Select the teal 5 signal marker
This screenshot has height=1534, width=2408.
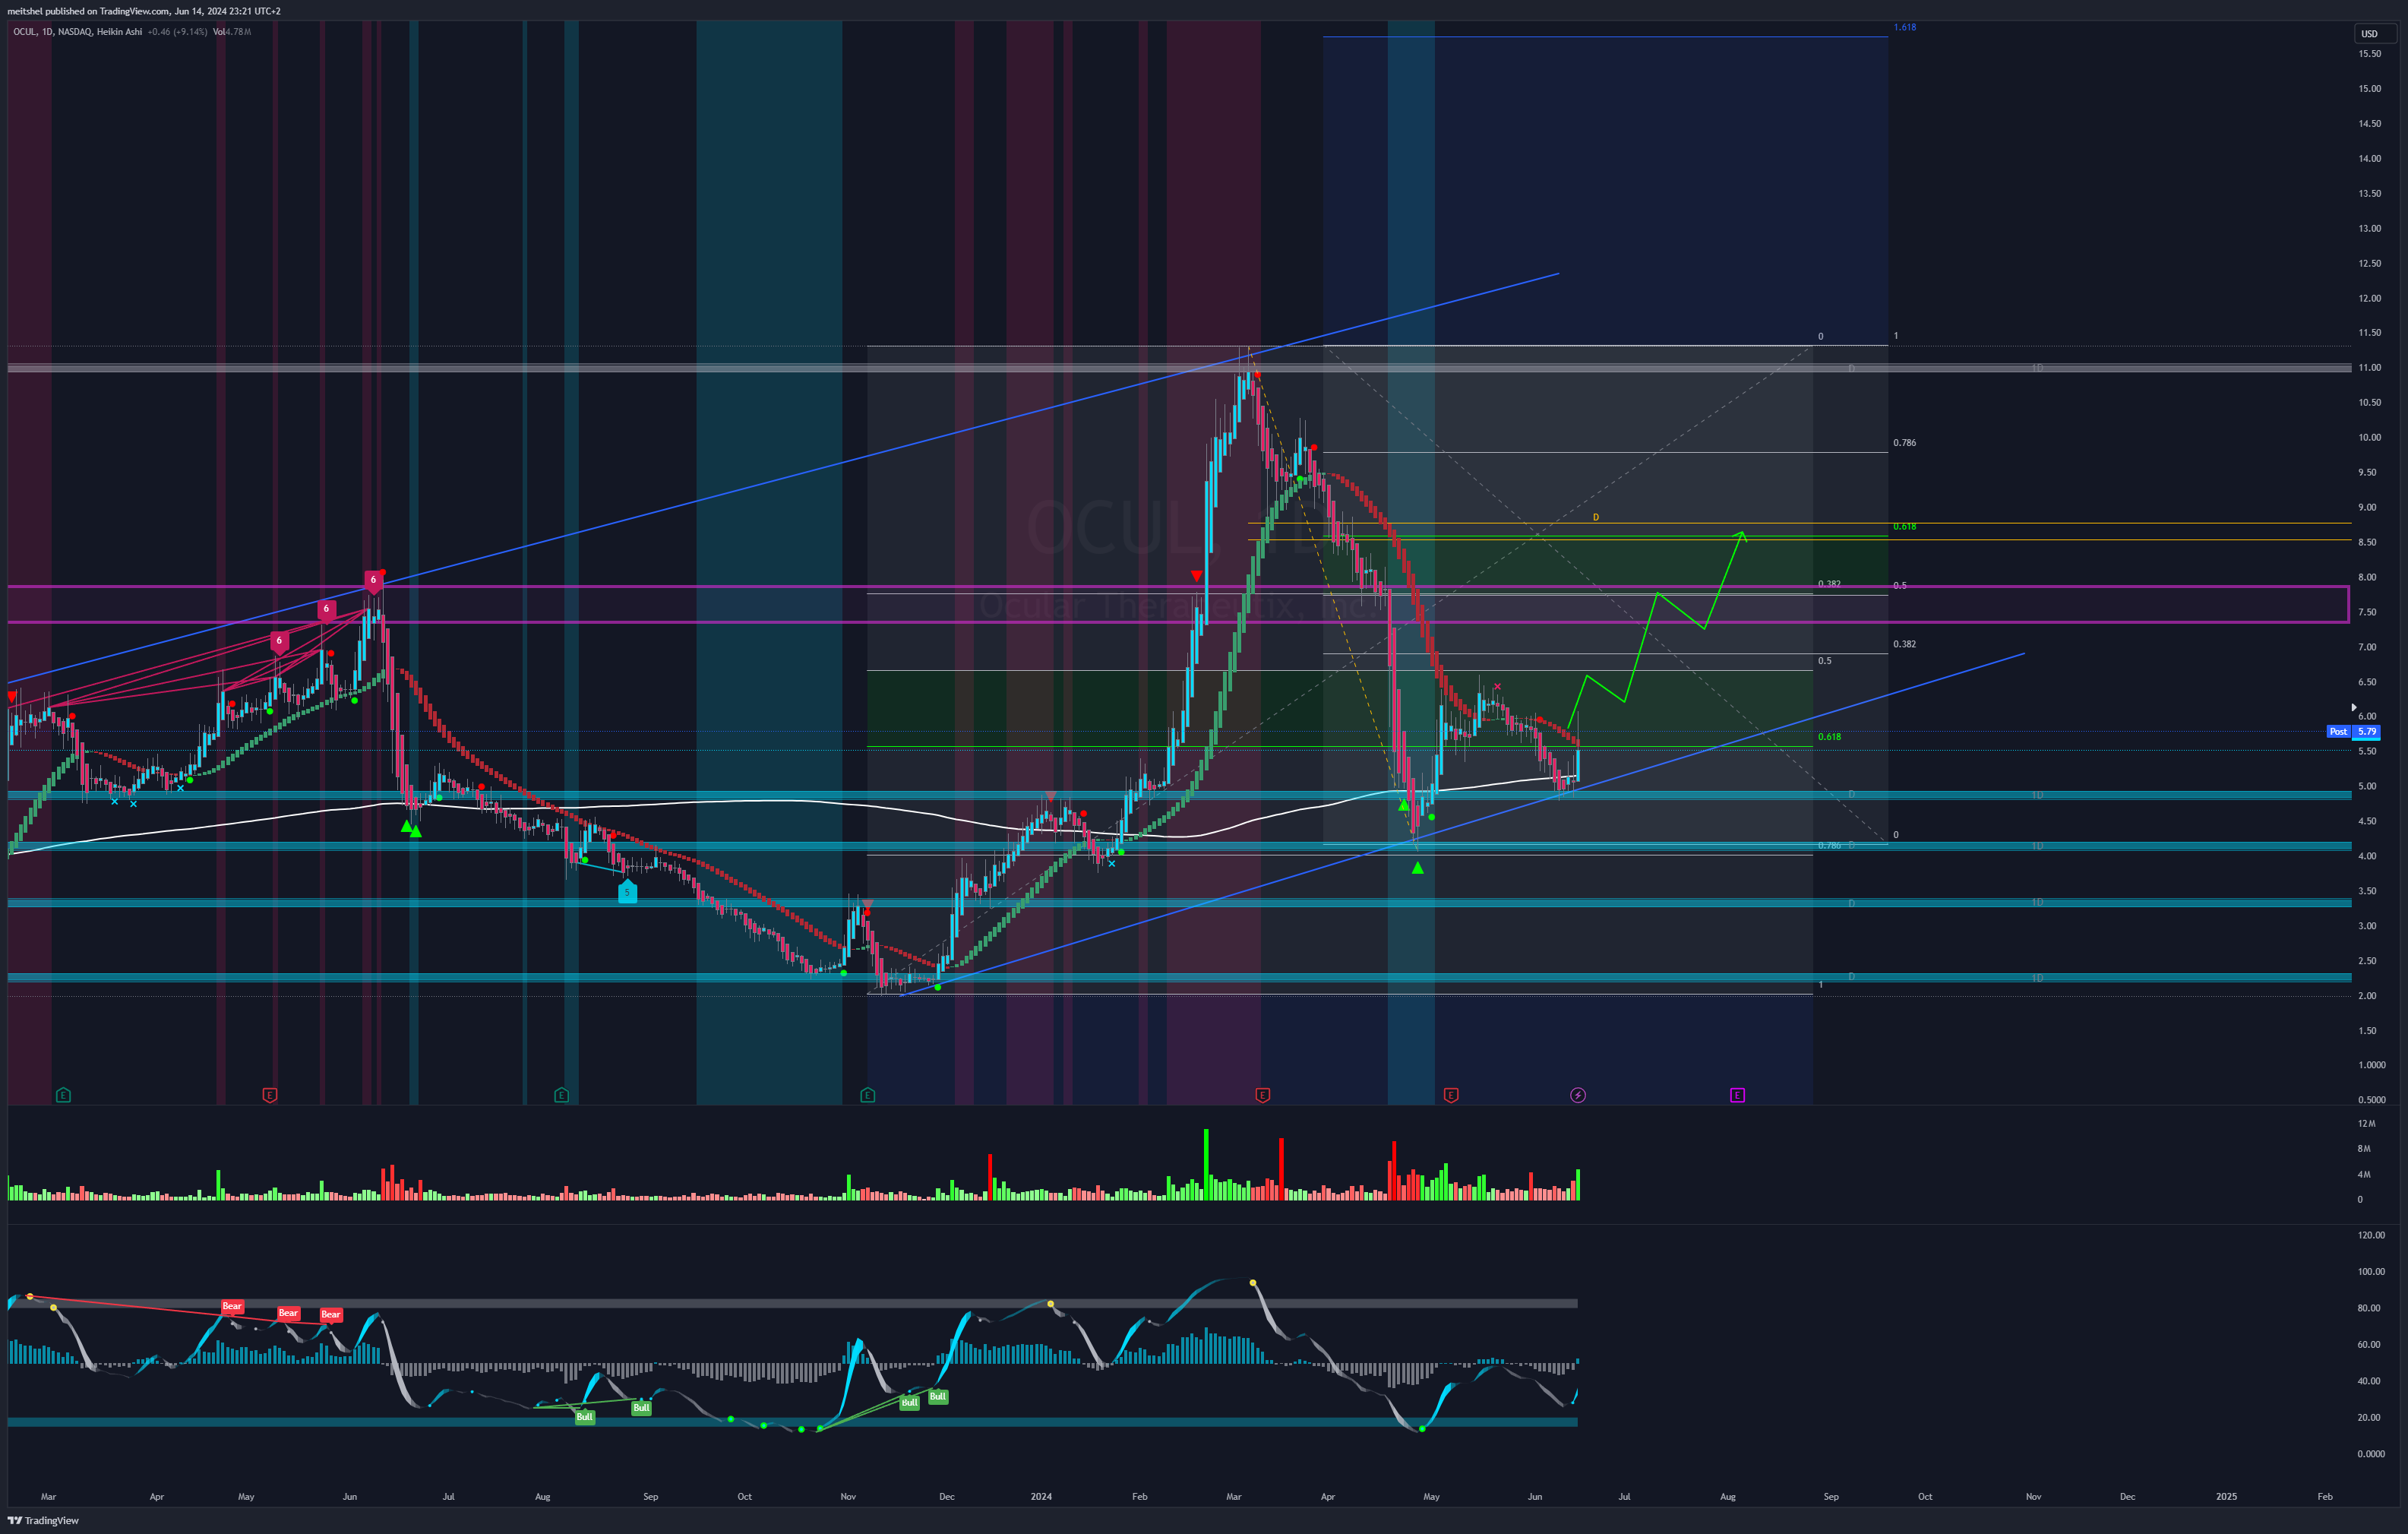[x=627, y=892]
